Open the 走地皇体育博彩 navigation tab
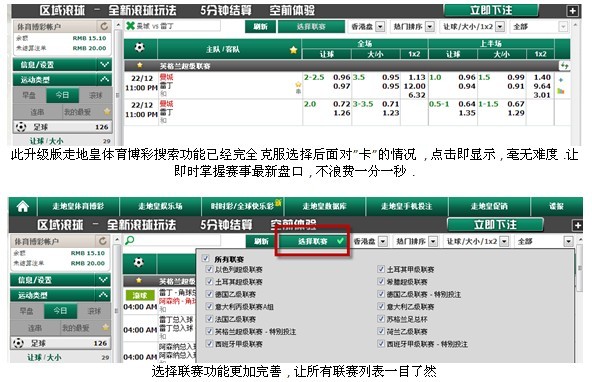The height and width of the screenshot is (382, 592). [x=78, y=206]
